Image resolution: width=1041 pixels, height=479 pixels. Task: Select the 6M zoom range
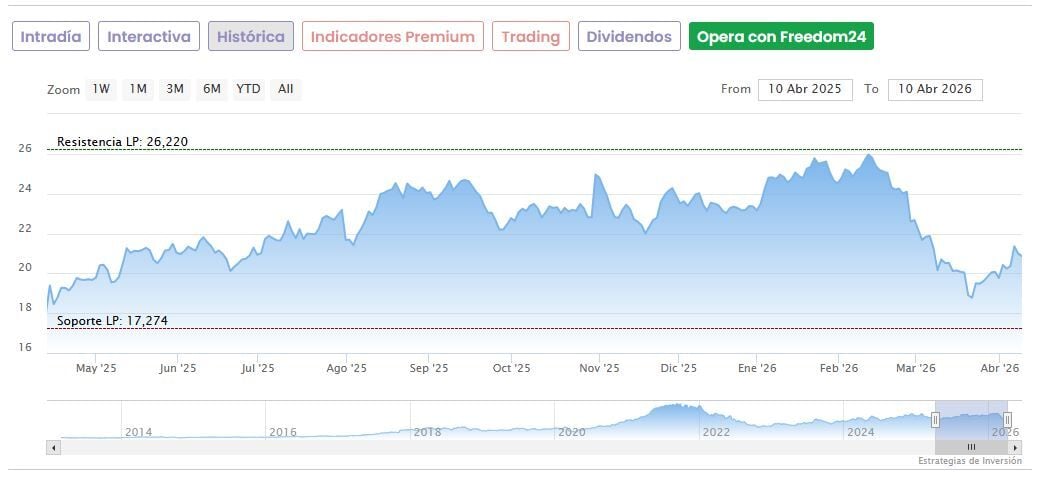[211, 89]
